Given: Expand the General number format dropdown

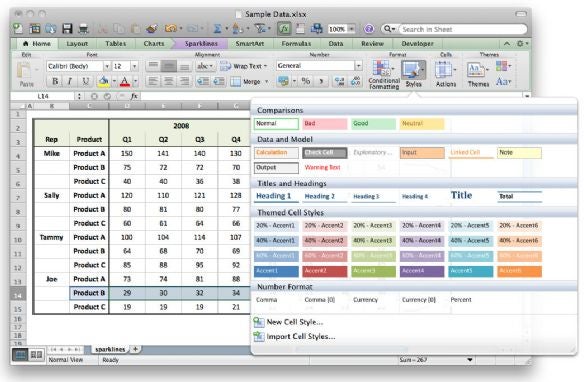Looking at the screenshot, I should click(x=358, y=66).
